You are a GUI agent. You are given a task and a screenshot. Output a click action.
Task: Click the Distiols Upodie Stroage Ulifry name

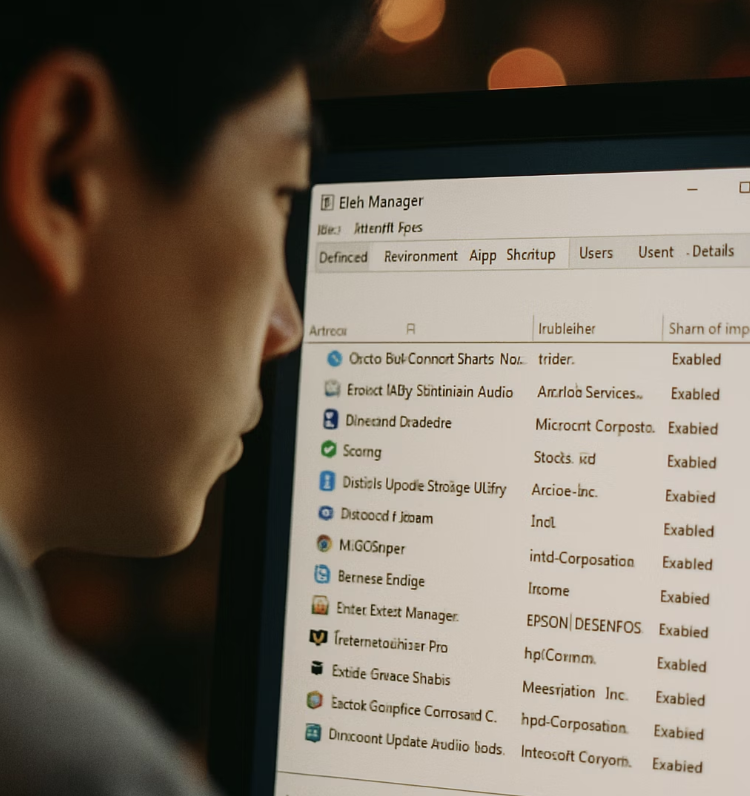tap(424, 486)
